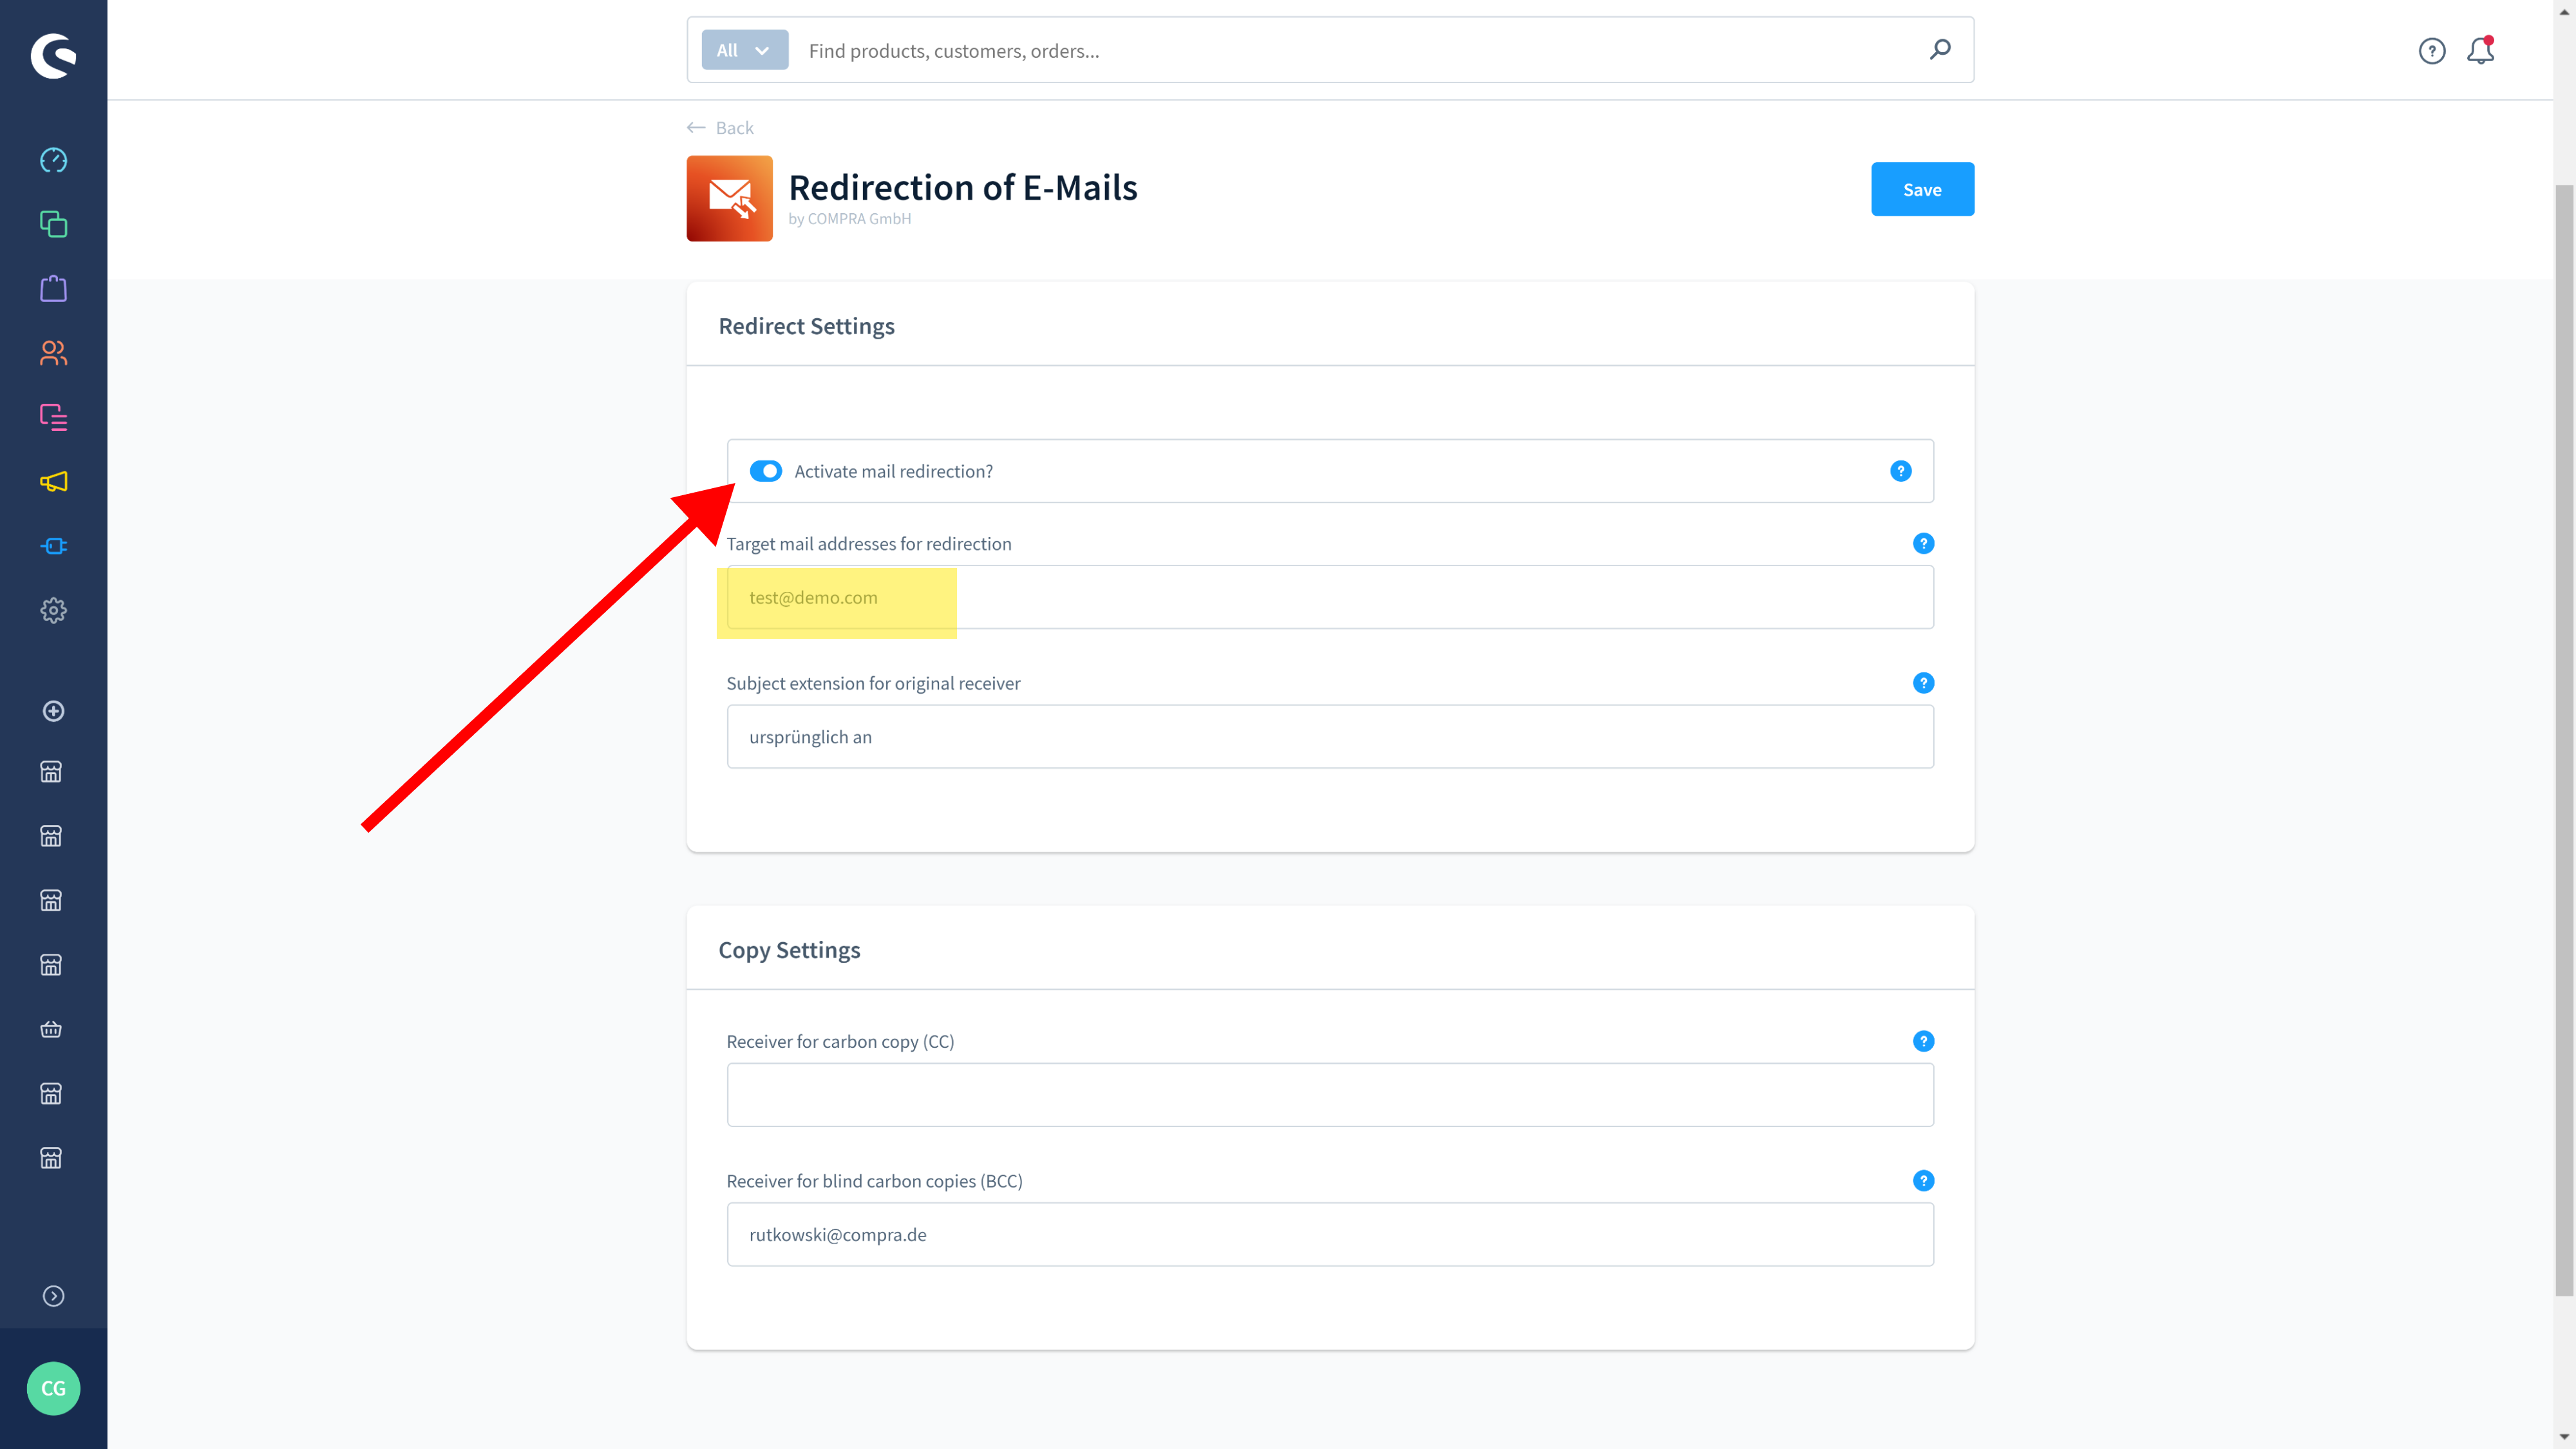Viewport: 2576px width, 1449px height.
Task: Click the target mail addresses input field
Action: [1330, 597]
